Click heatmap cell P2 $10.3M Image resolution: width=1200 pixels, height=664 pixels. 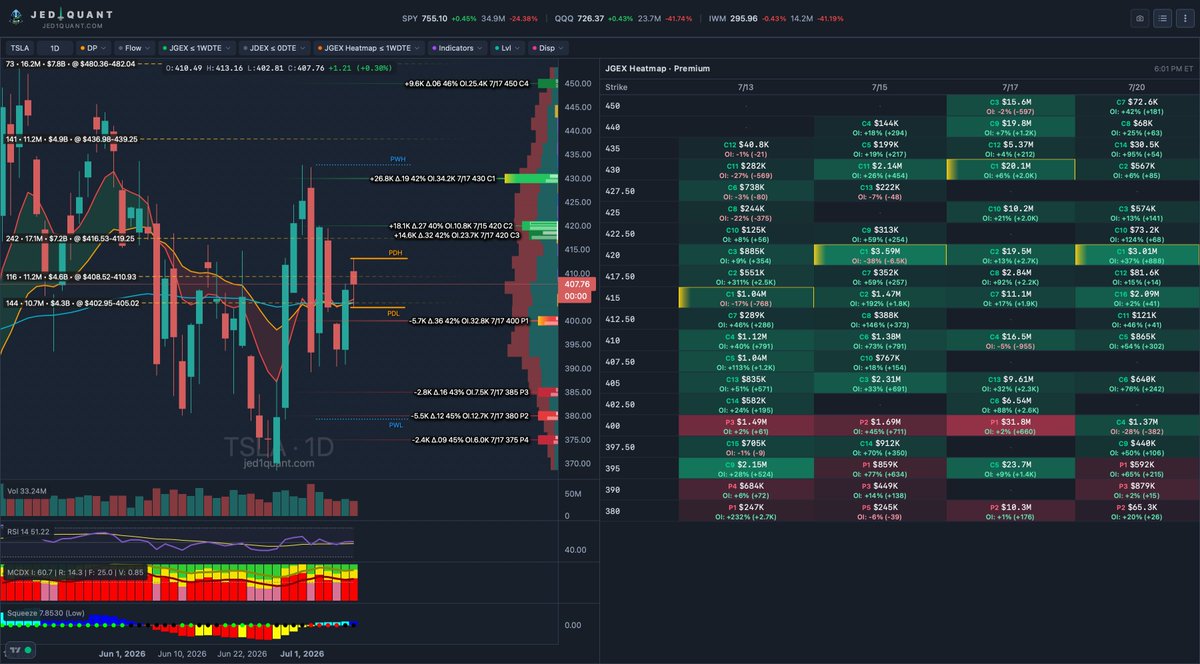coord(1010,512)
